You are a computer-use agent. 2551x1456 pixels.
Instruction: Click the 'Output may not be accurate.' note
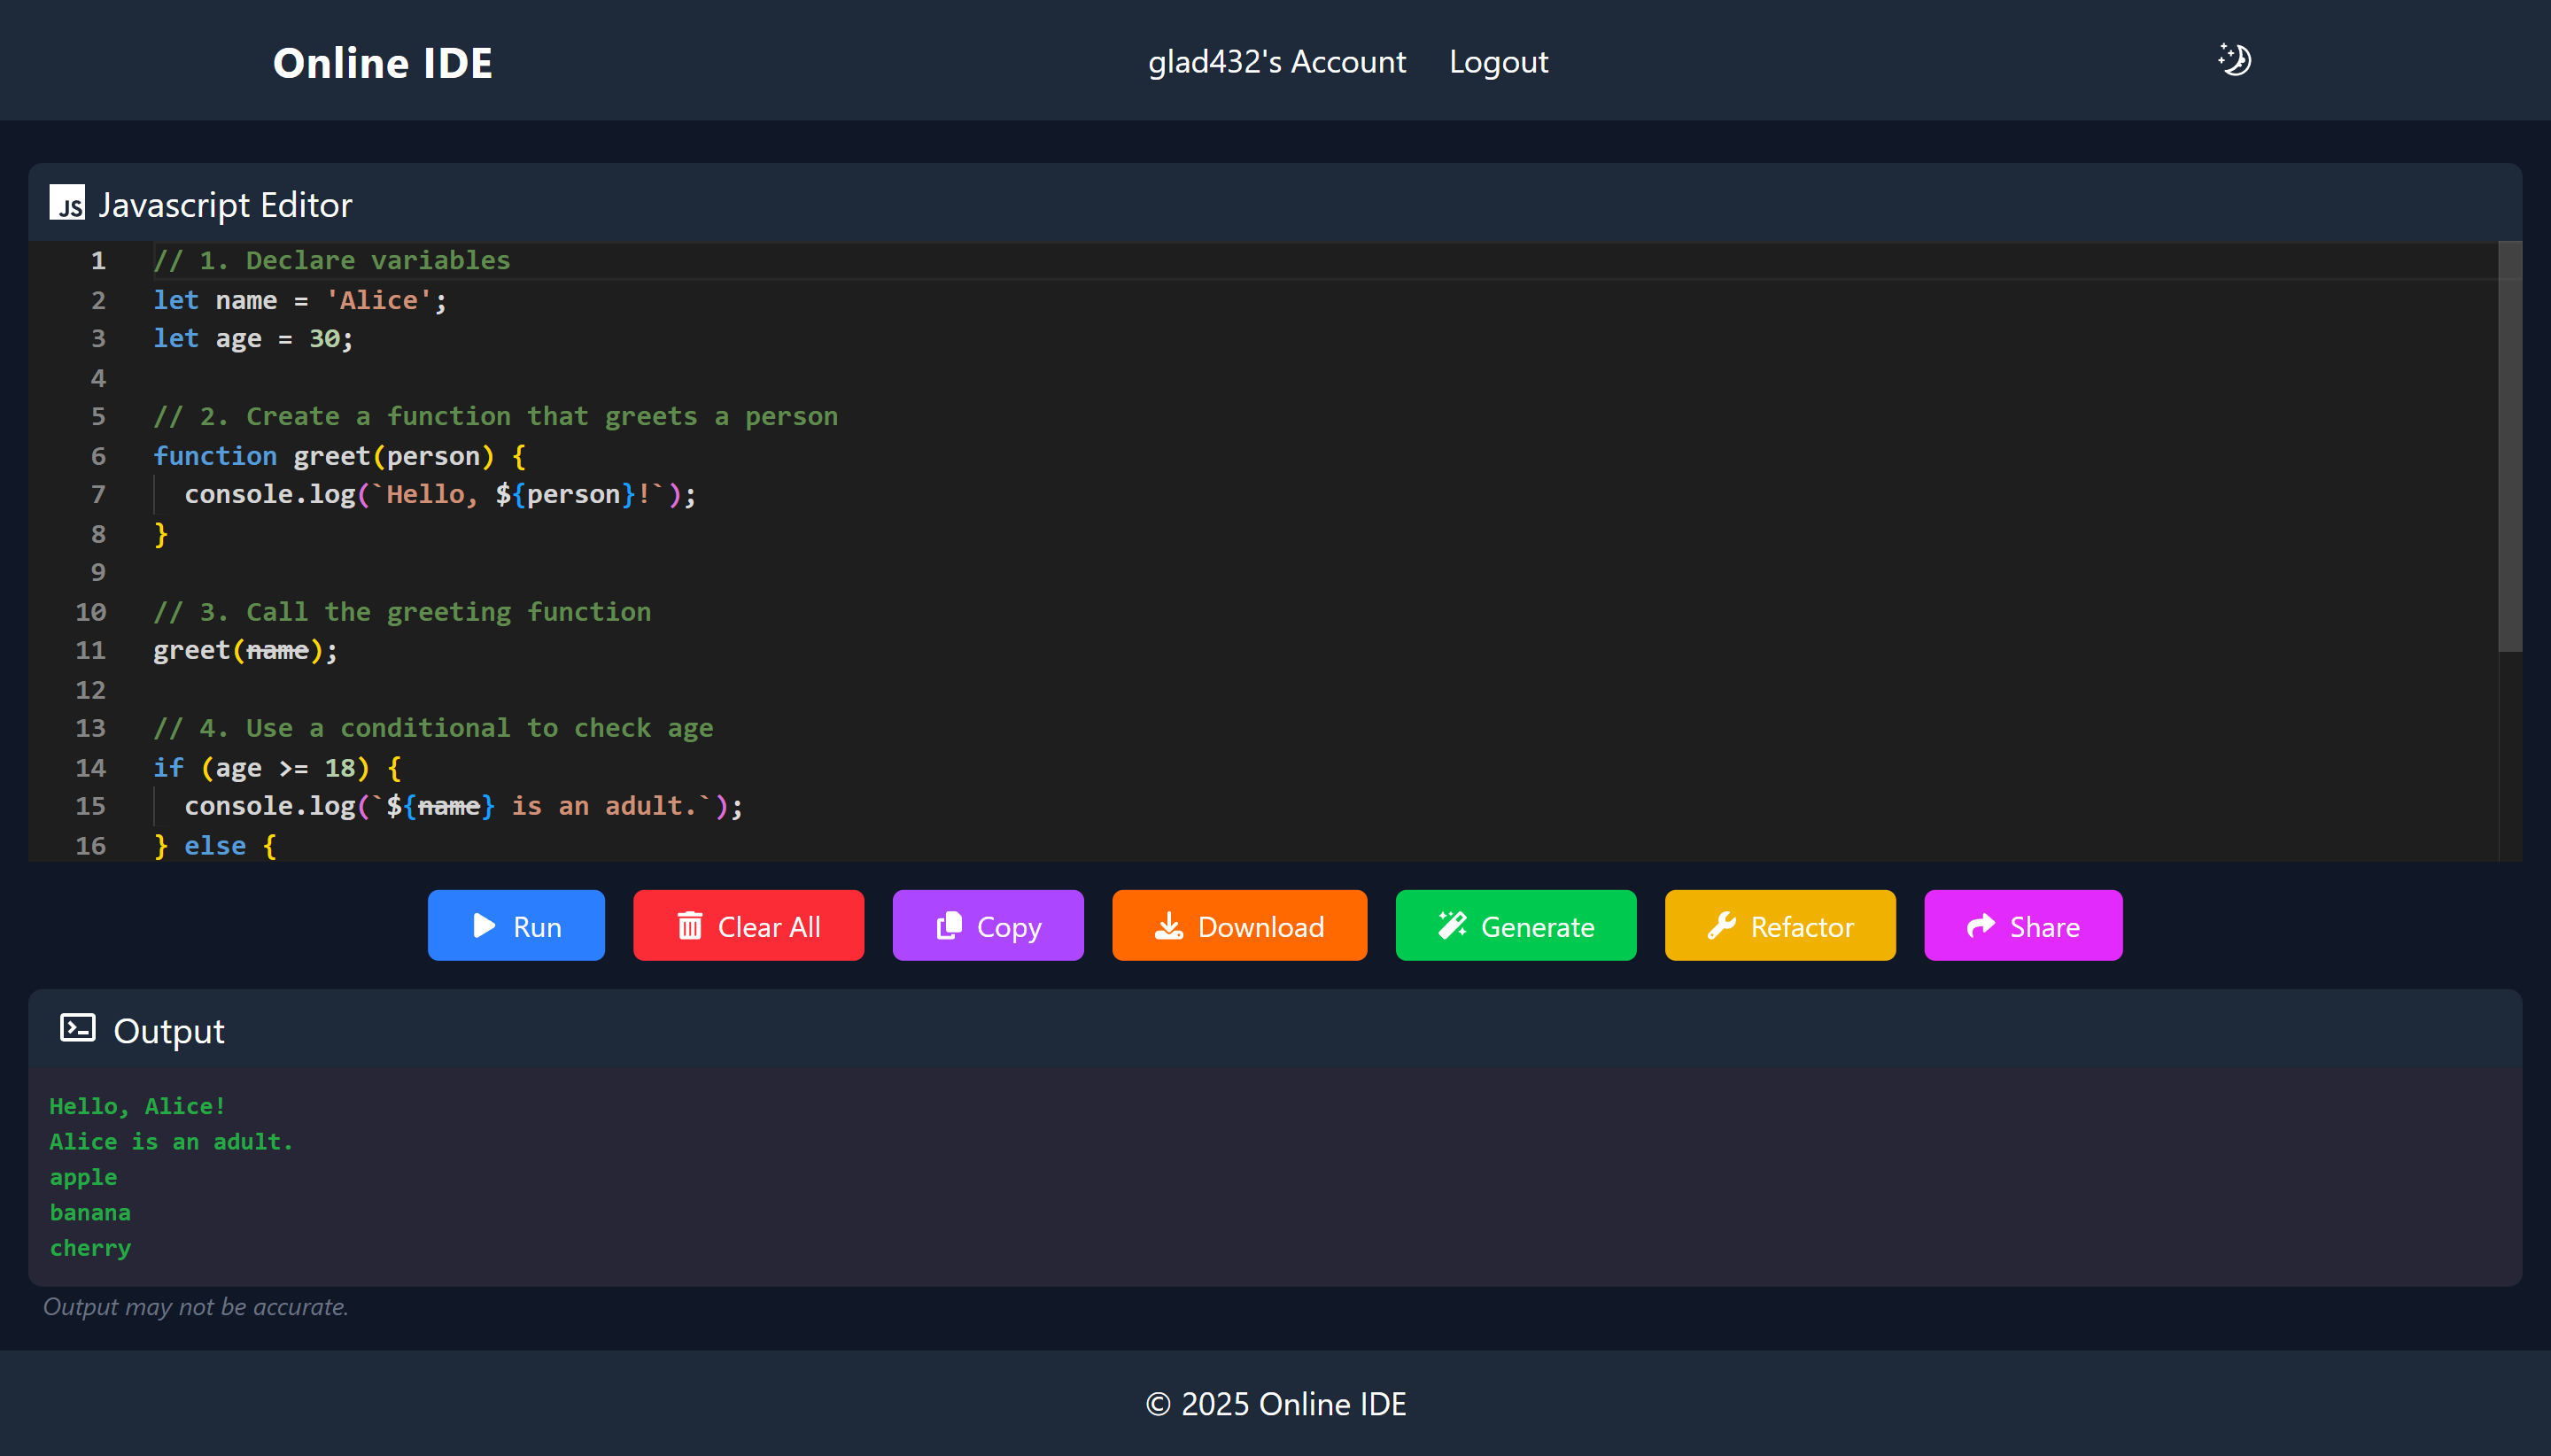click(x=196, y=1307)
